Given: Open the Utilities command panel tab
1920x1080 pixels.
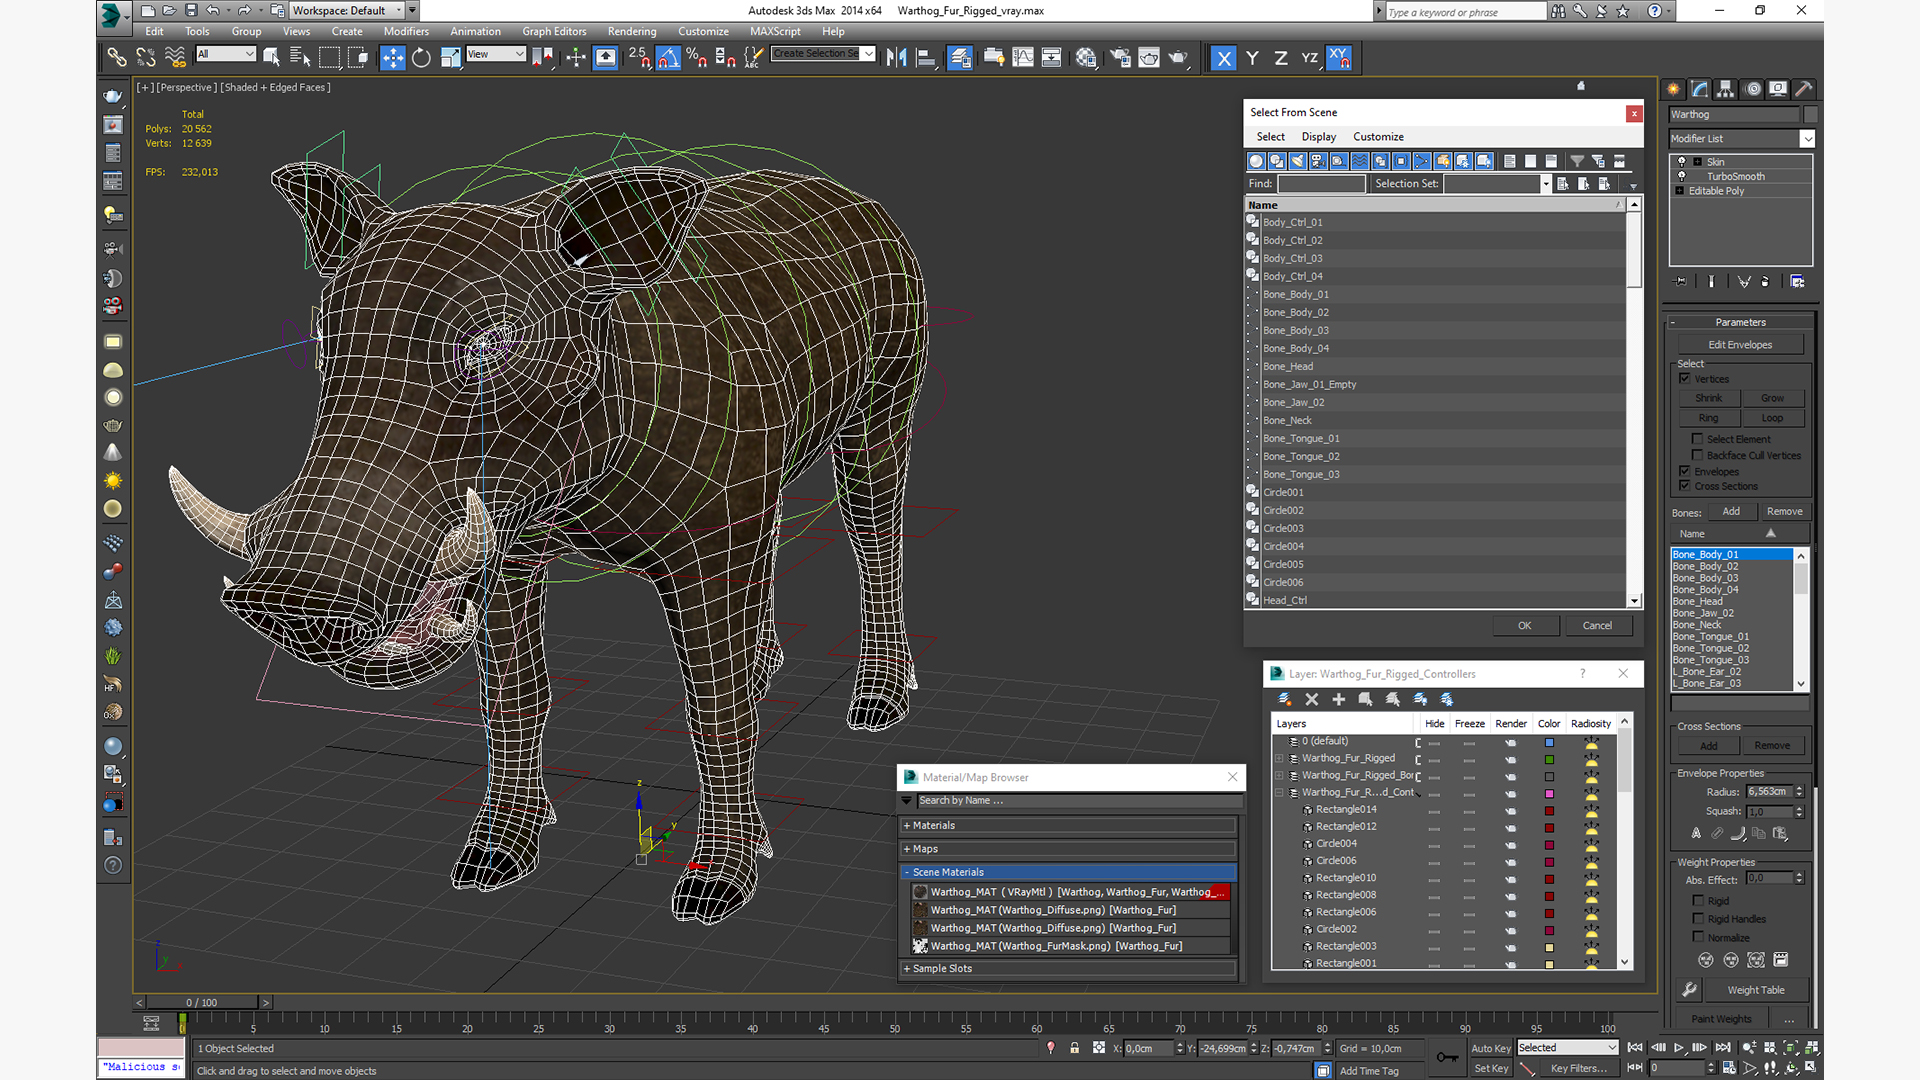Looking at the screenshot, I should pos(1804,89).
